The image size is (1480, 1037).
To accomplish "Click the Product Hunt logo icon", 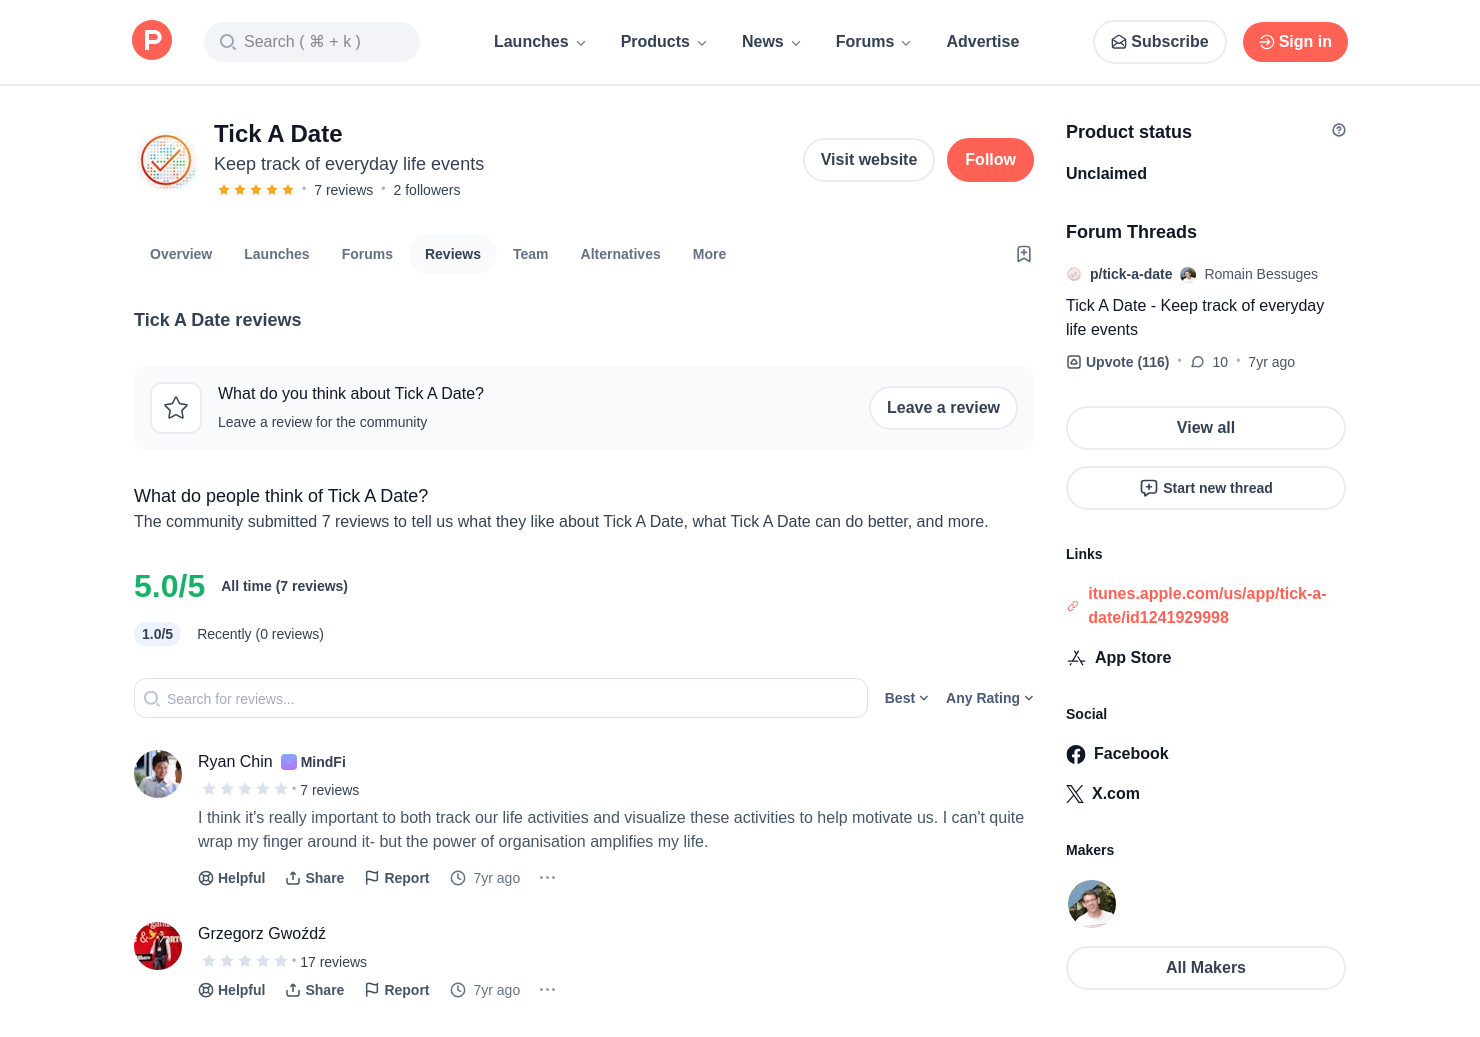I will pyautogui.click(x=152, y=41).
